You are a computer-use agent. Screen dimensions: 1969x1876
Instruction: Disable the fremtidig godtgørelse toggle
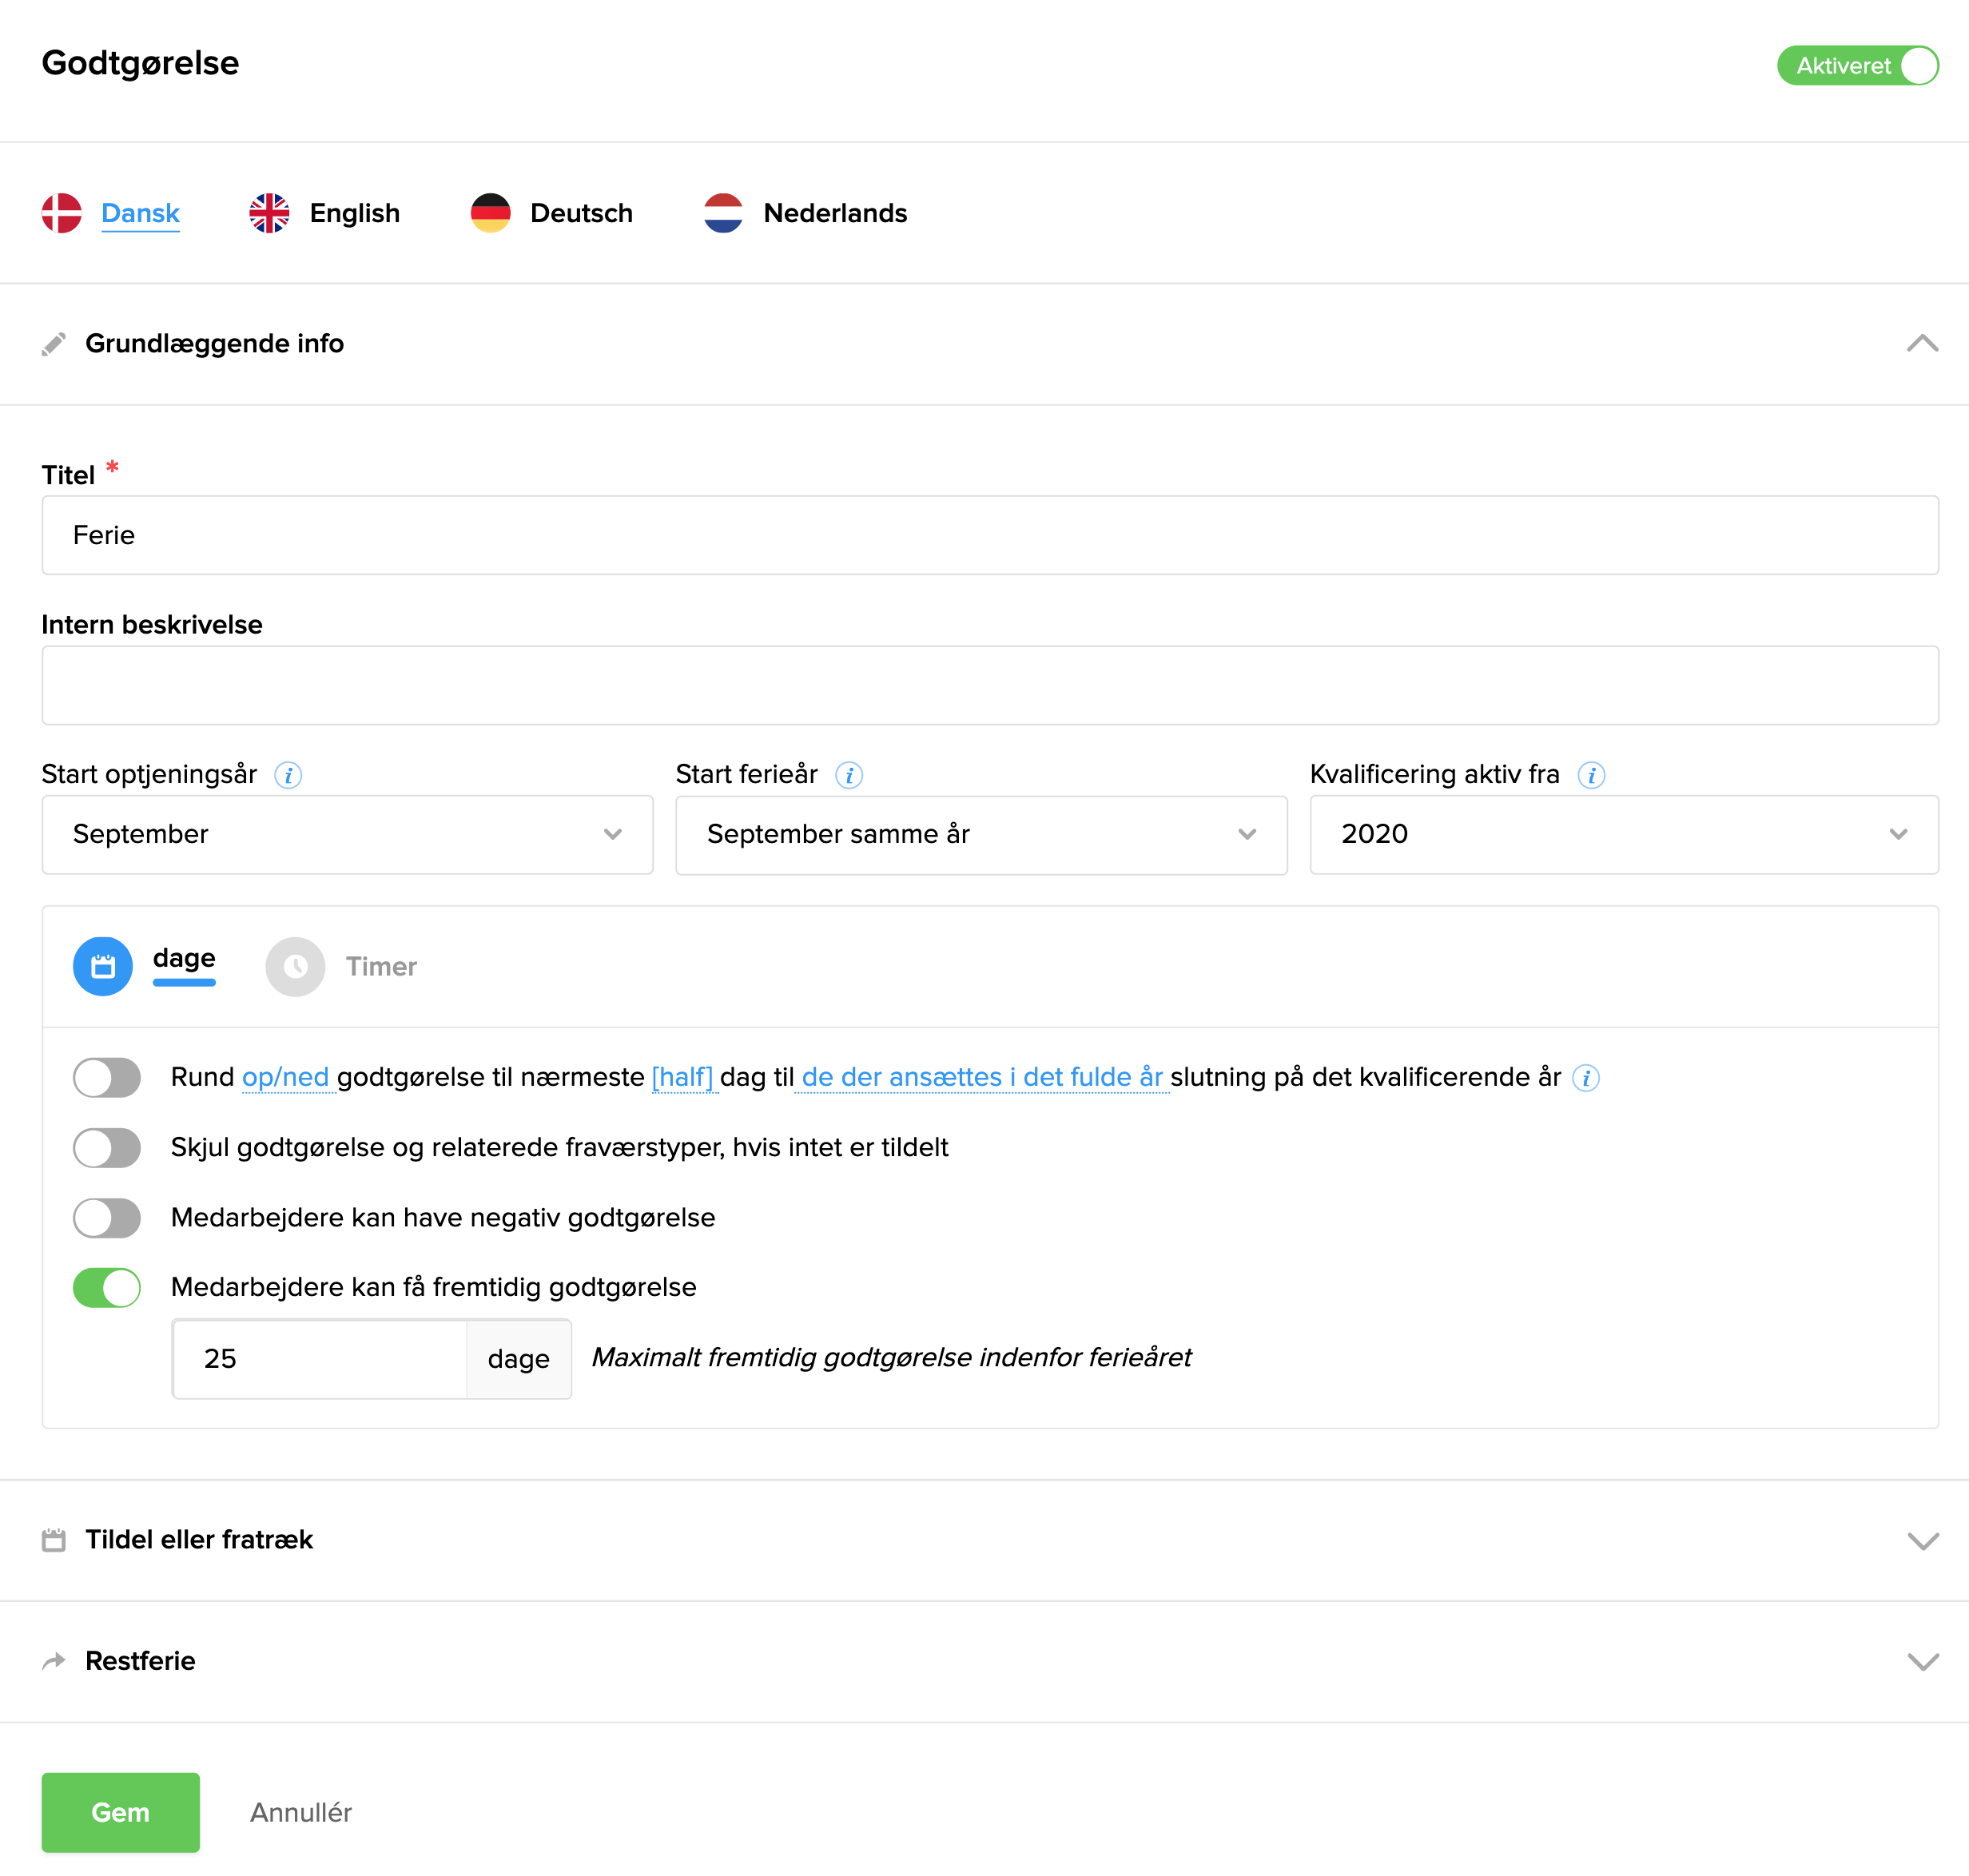click(x=107, y=1288)
